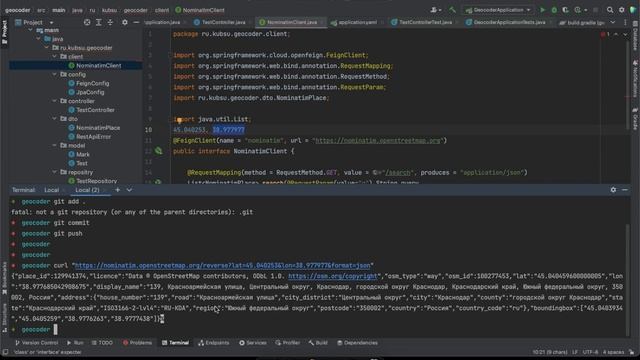The width and height of the screenshot is (640, 360).
Task: Click 4 spaces indent setting in status bar
Action: click(x=613, y=352)
